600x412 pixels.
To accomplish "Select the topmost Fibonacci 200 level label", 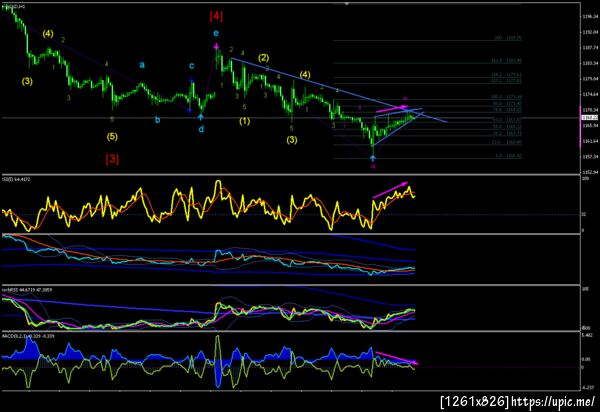I will pos(508,38).
